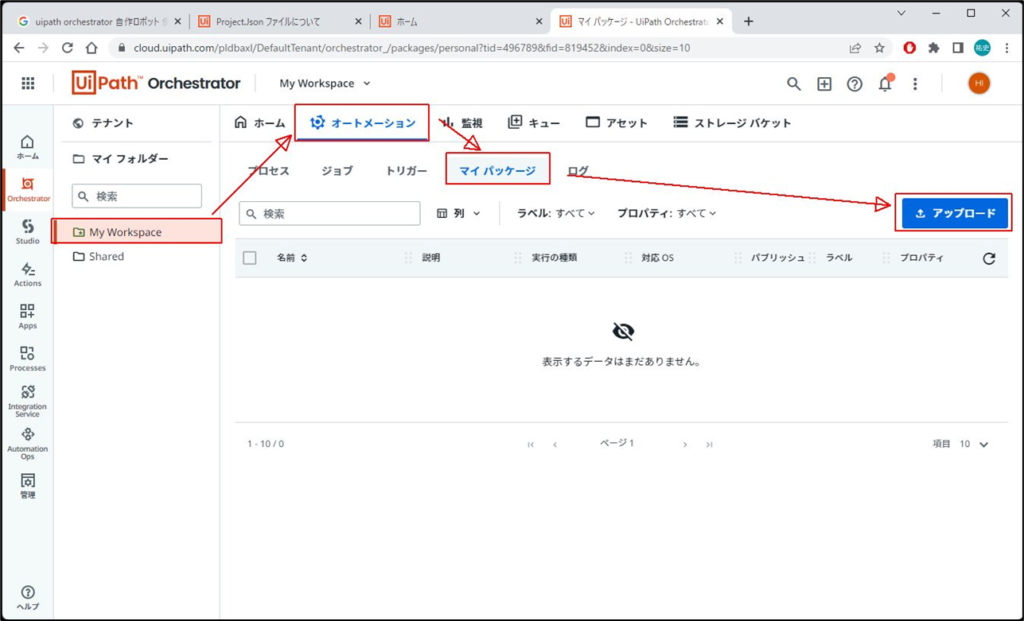This screenshot has height=621, width=1024.
Task: Reload the page in the browser
Action: pos(67,48)
